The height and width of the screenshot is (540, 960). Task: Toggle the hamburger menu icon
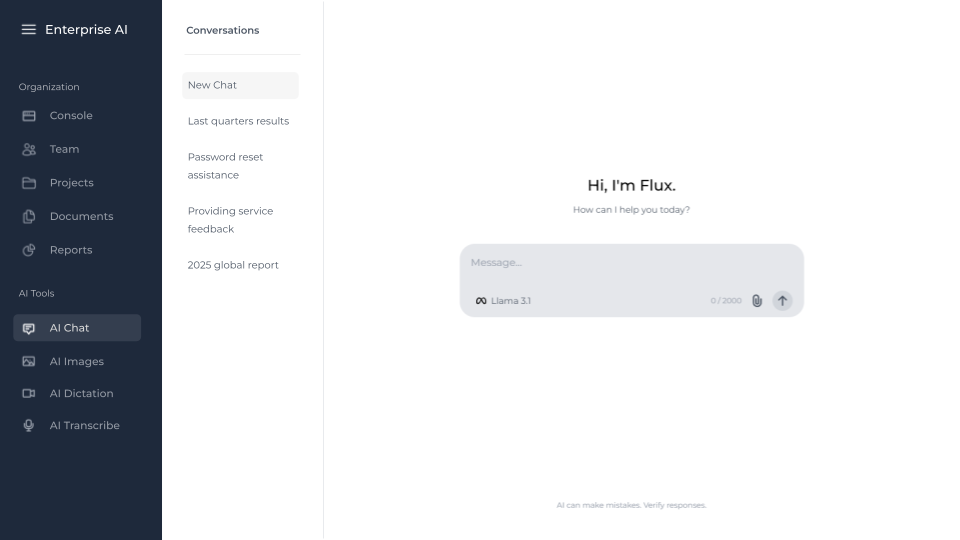pos(29,30)
